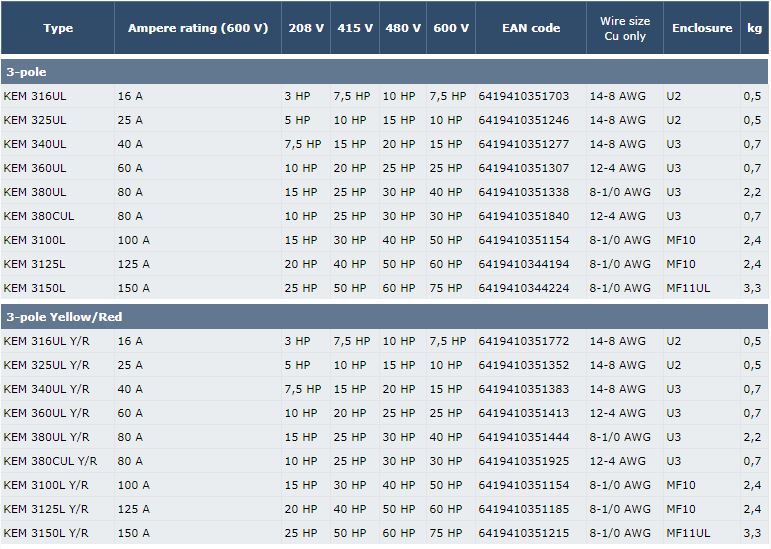
Task: Click EAN code 6419410351185
Action: tap(524, 509)
